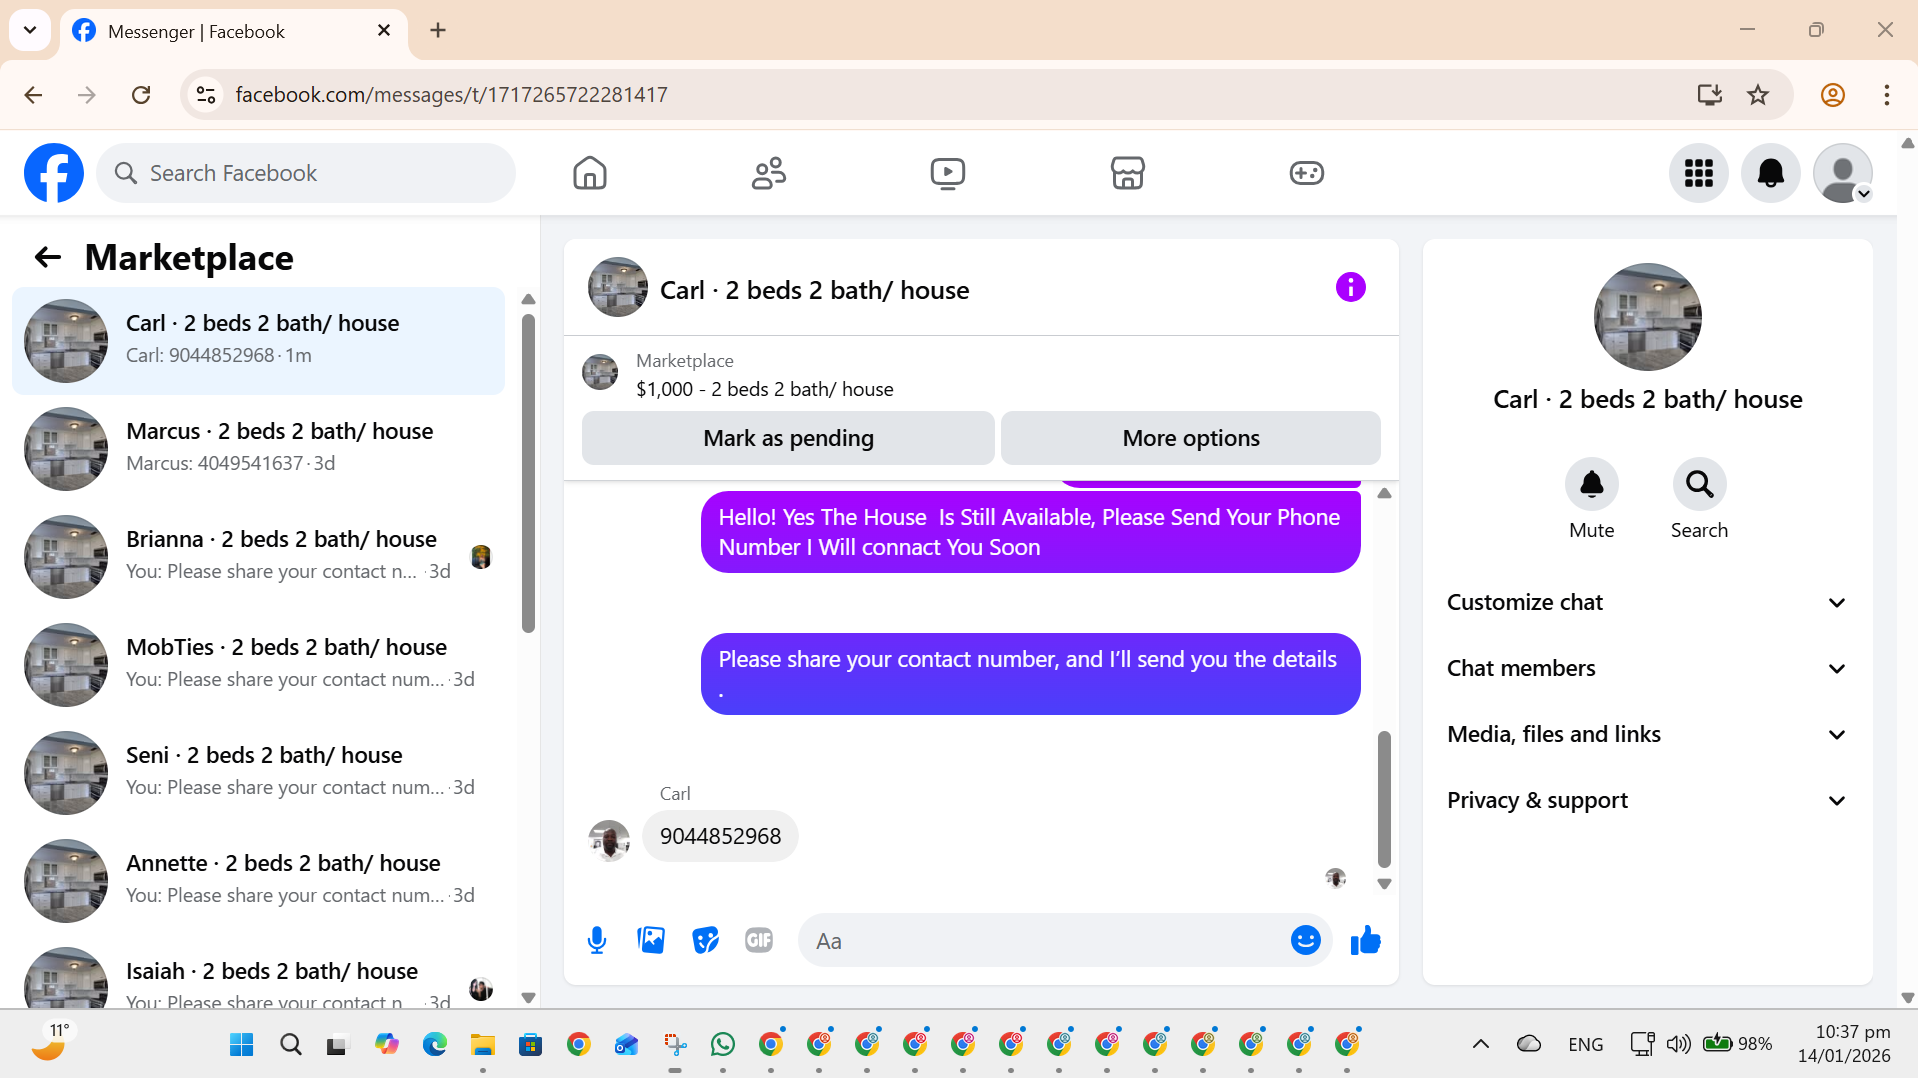Click the chat messages scrollbar thumb
1918x1078 pixels.
click(x=1384, y=799)
